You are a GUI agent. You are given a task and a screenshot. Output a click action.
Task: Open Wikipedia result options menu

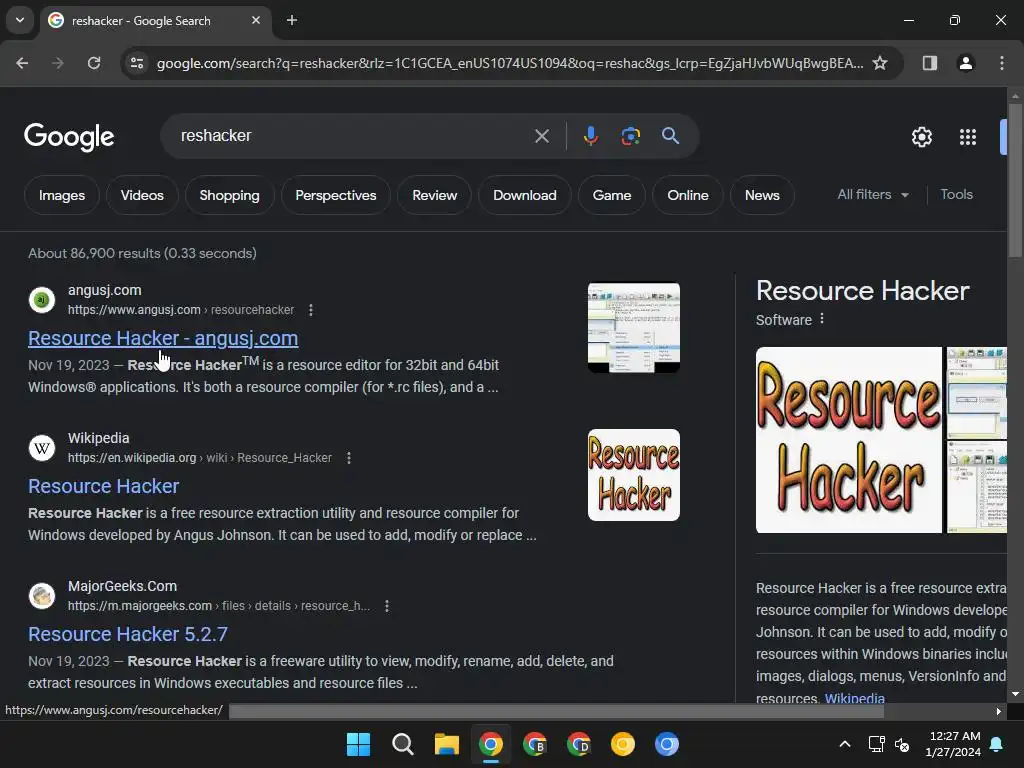pyautogui.click(x=349, y=458)
